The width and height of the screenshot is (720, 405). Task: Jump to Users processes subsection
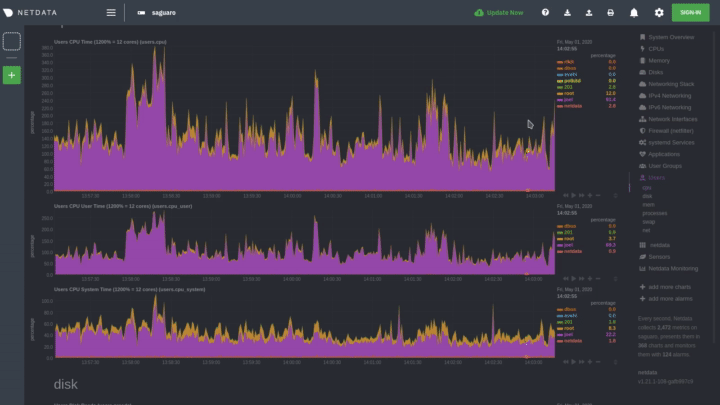[655, 213]
